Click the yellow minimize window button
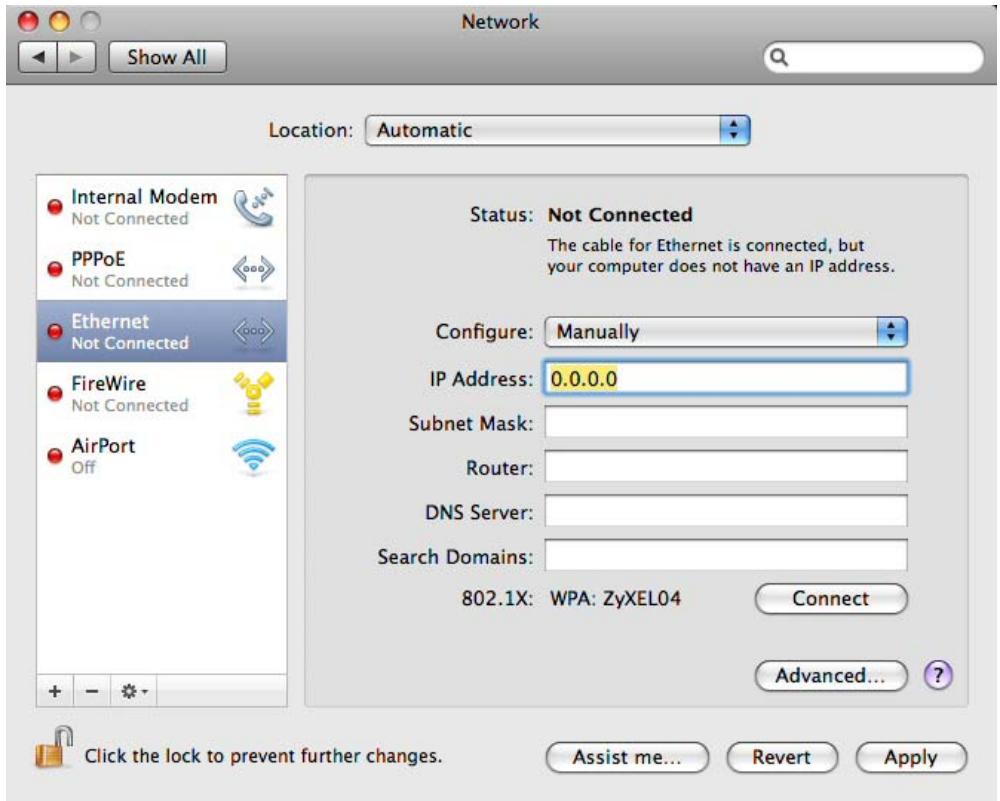 coord(59,22)
